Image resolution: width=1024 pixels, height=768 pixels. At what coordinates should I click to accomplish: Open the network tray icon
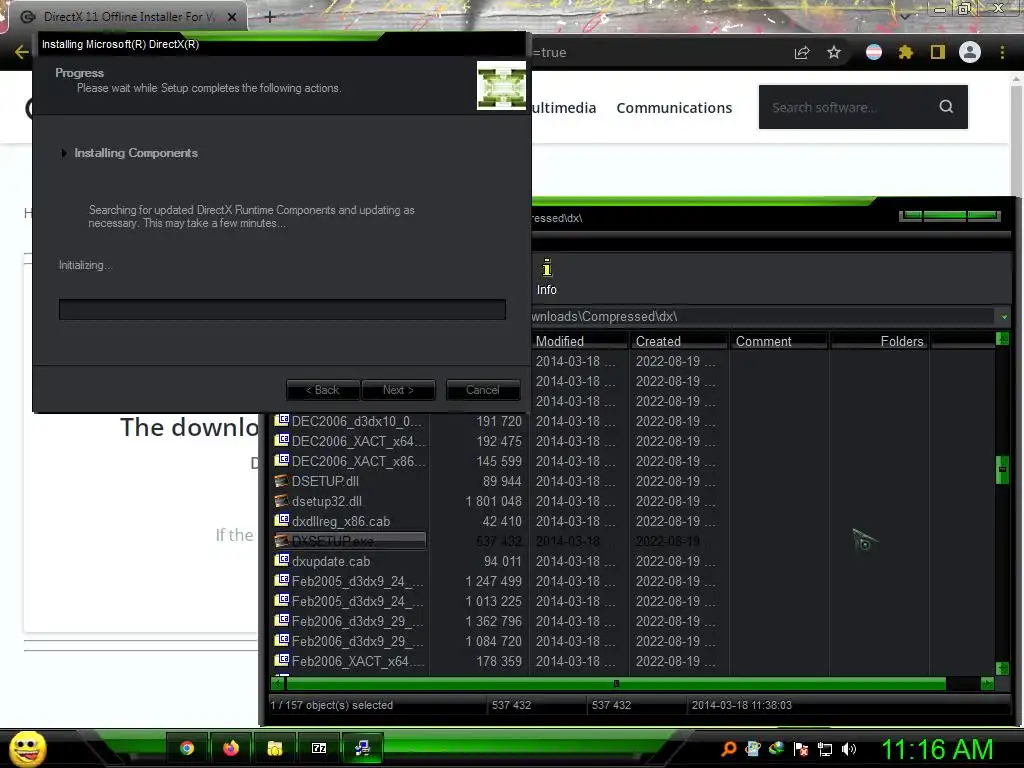(x=825, y=749)
